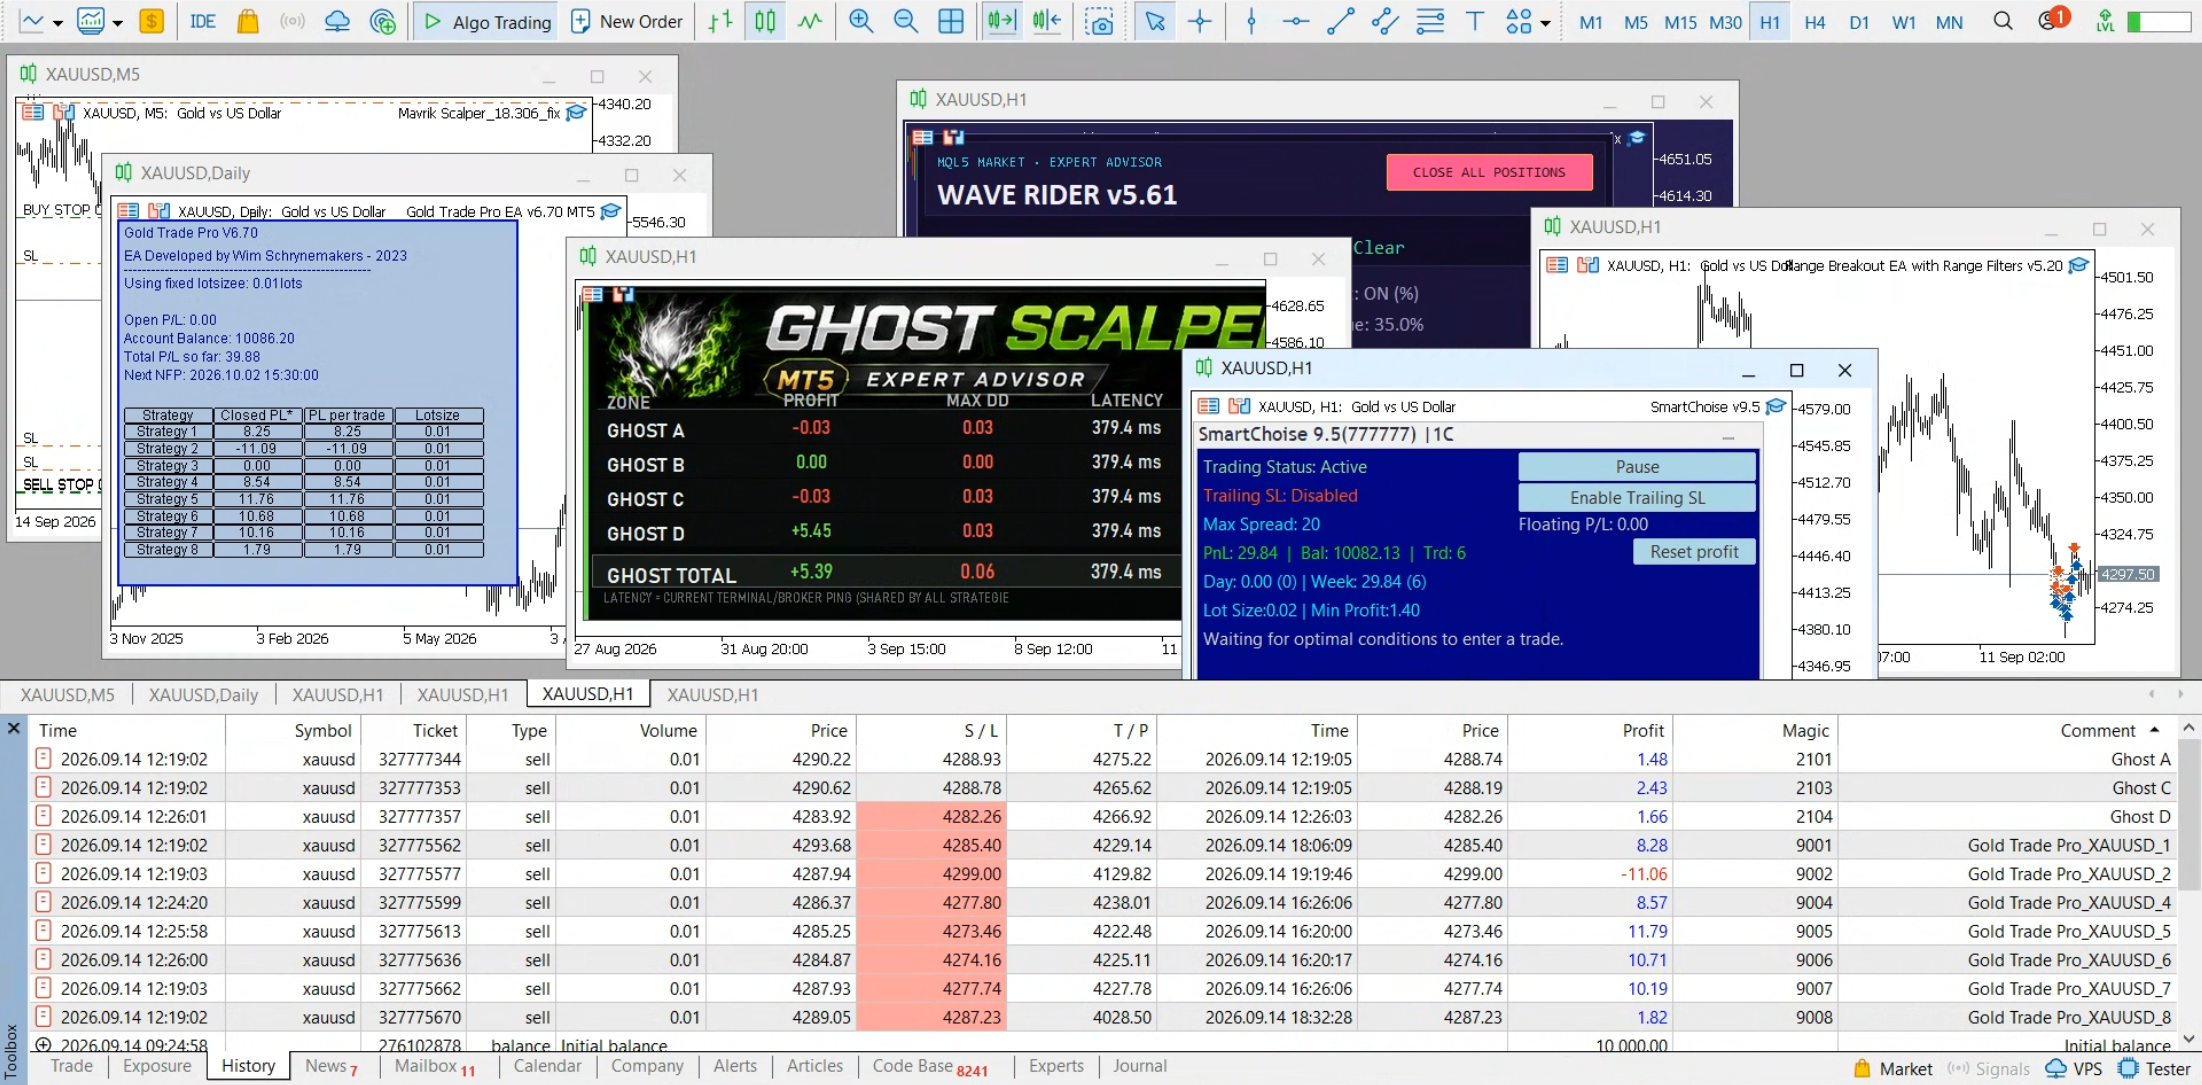The height and width of the screenshot is (1085, 2202).
Task: Click Pause in the SmartChoise panel
Action: (1637, 466)
